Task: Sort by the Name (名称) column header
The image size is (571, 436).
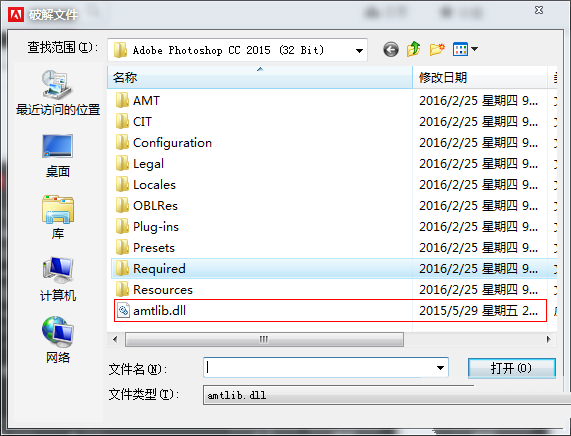Action: pyautogui.click(x=260, y=77)
